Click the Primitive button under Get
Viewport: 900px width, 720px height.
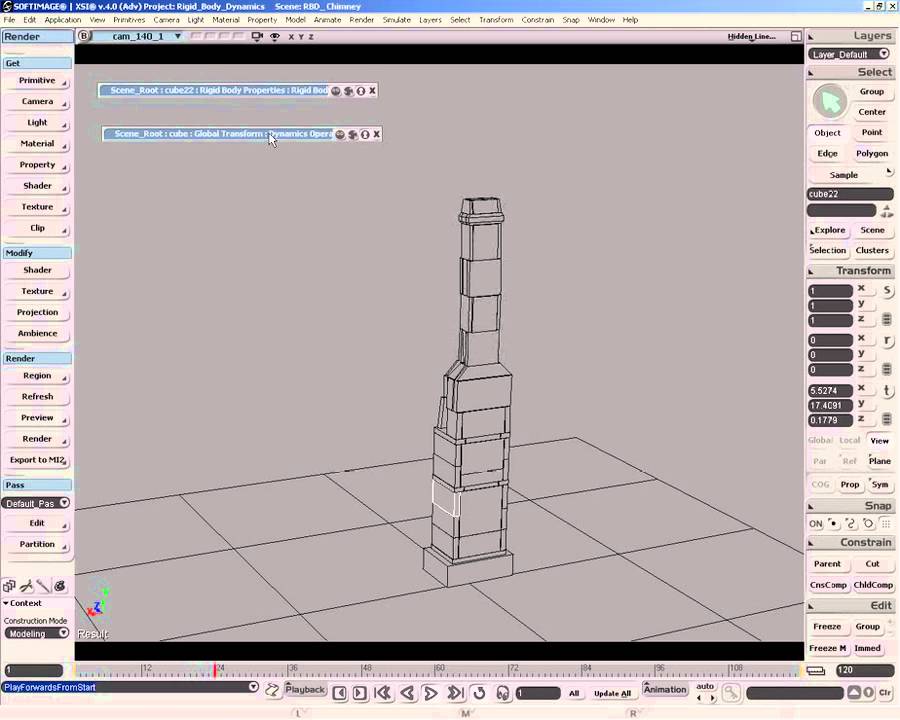(37, 80)
